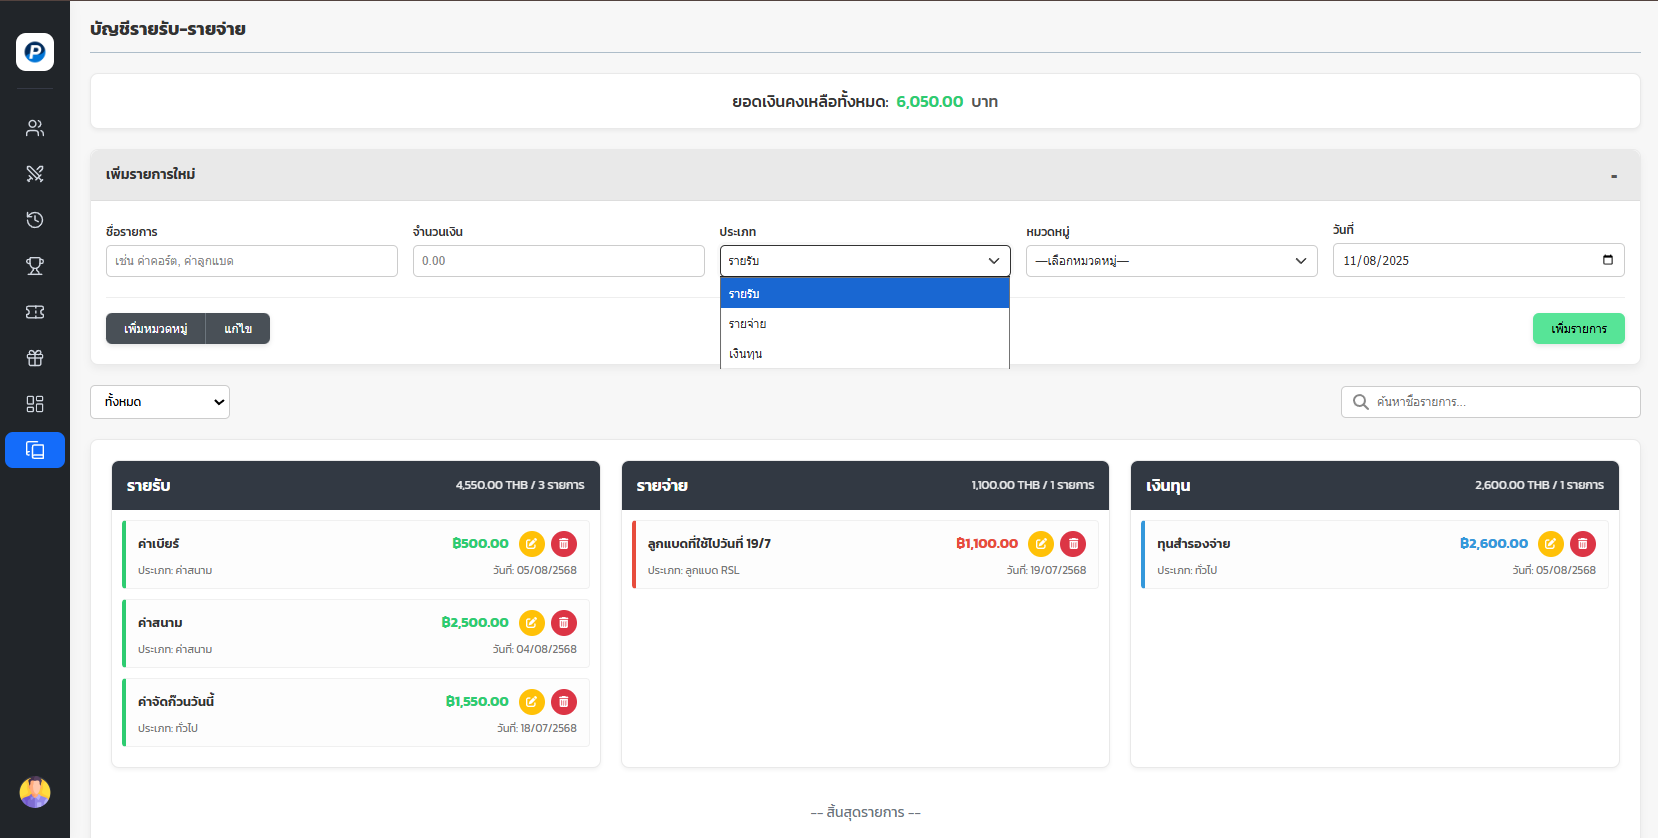
Task: Click the เพิ่มรายการ green button
Action: pos(1578,329)
